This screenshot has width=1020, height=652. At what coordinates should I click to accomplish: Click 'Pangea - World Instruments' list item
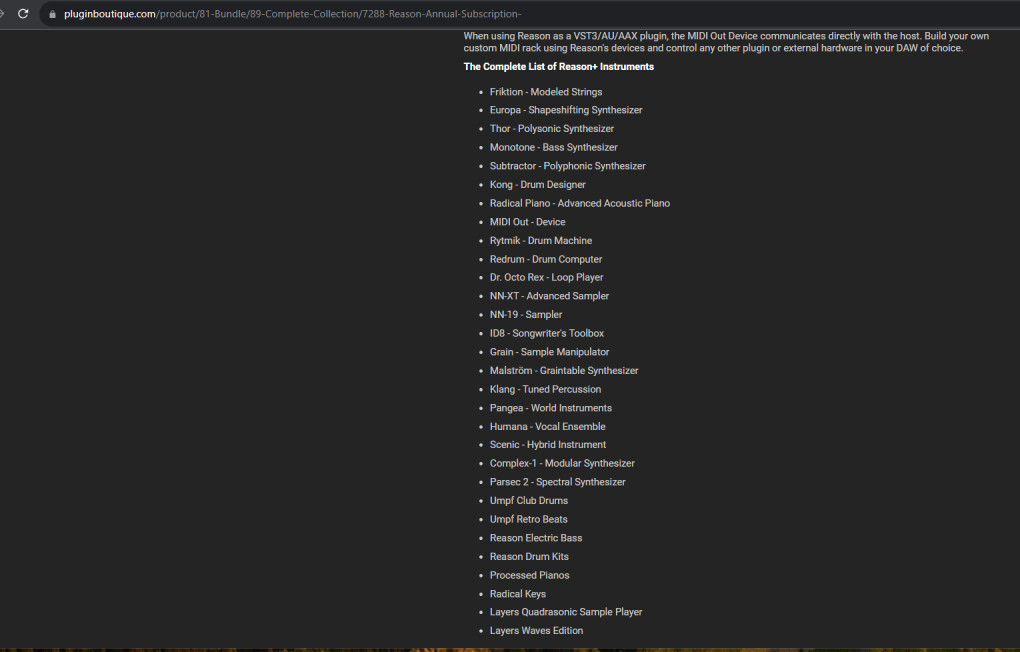551,408
